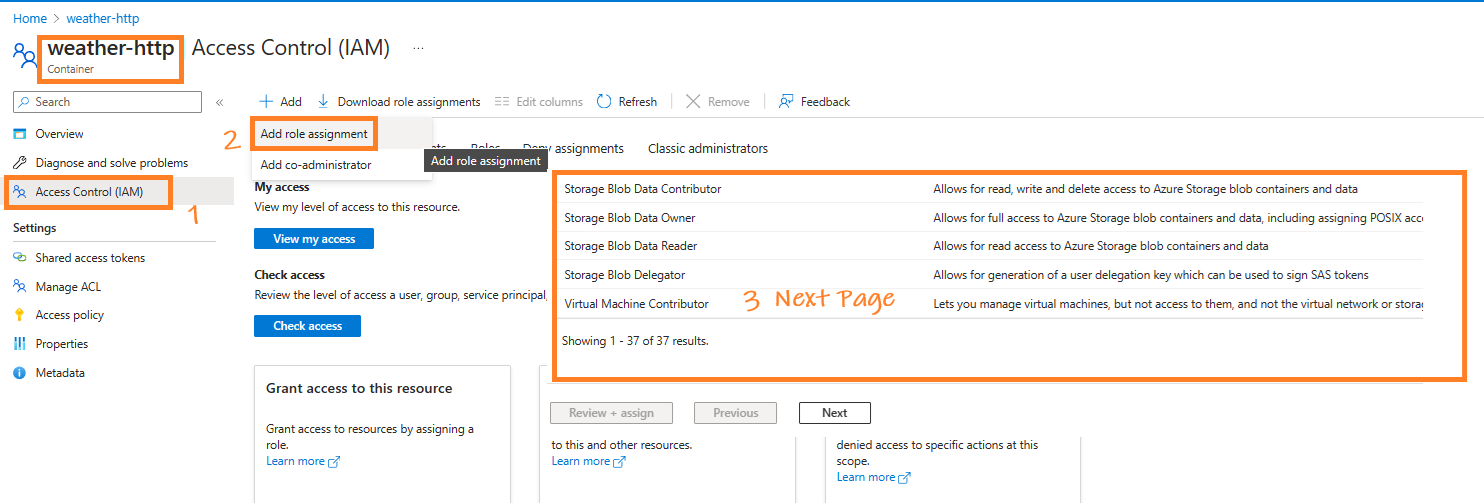Screen dimensions: 1484x503
Task: Click the plus icon next to Add
Action: click(266, 102)
